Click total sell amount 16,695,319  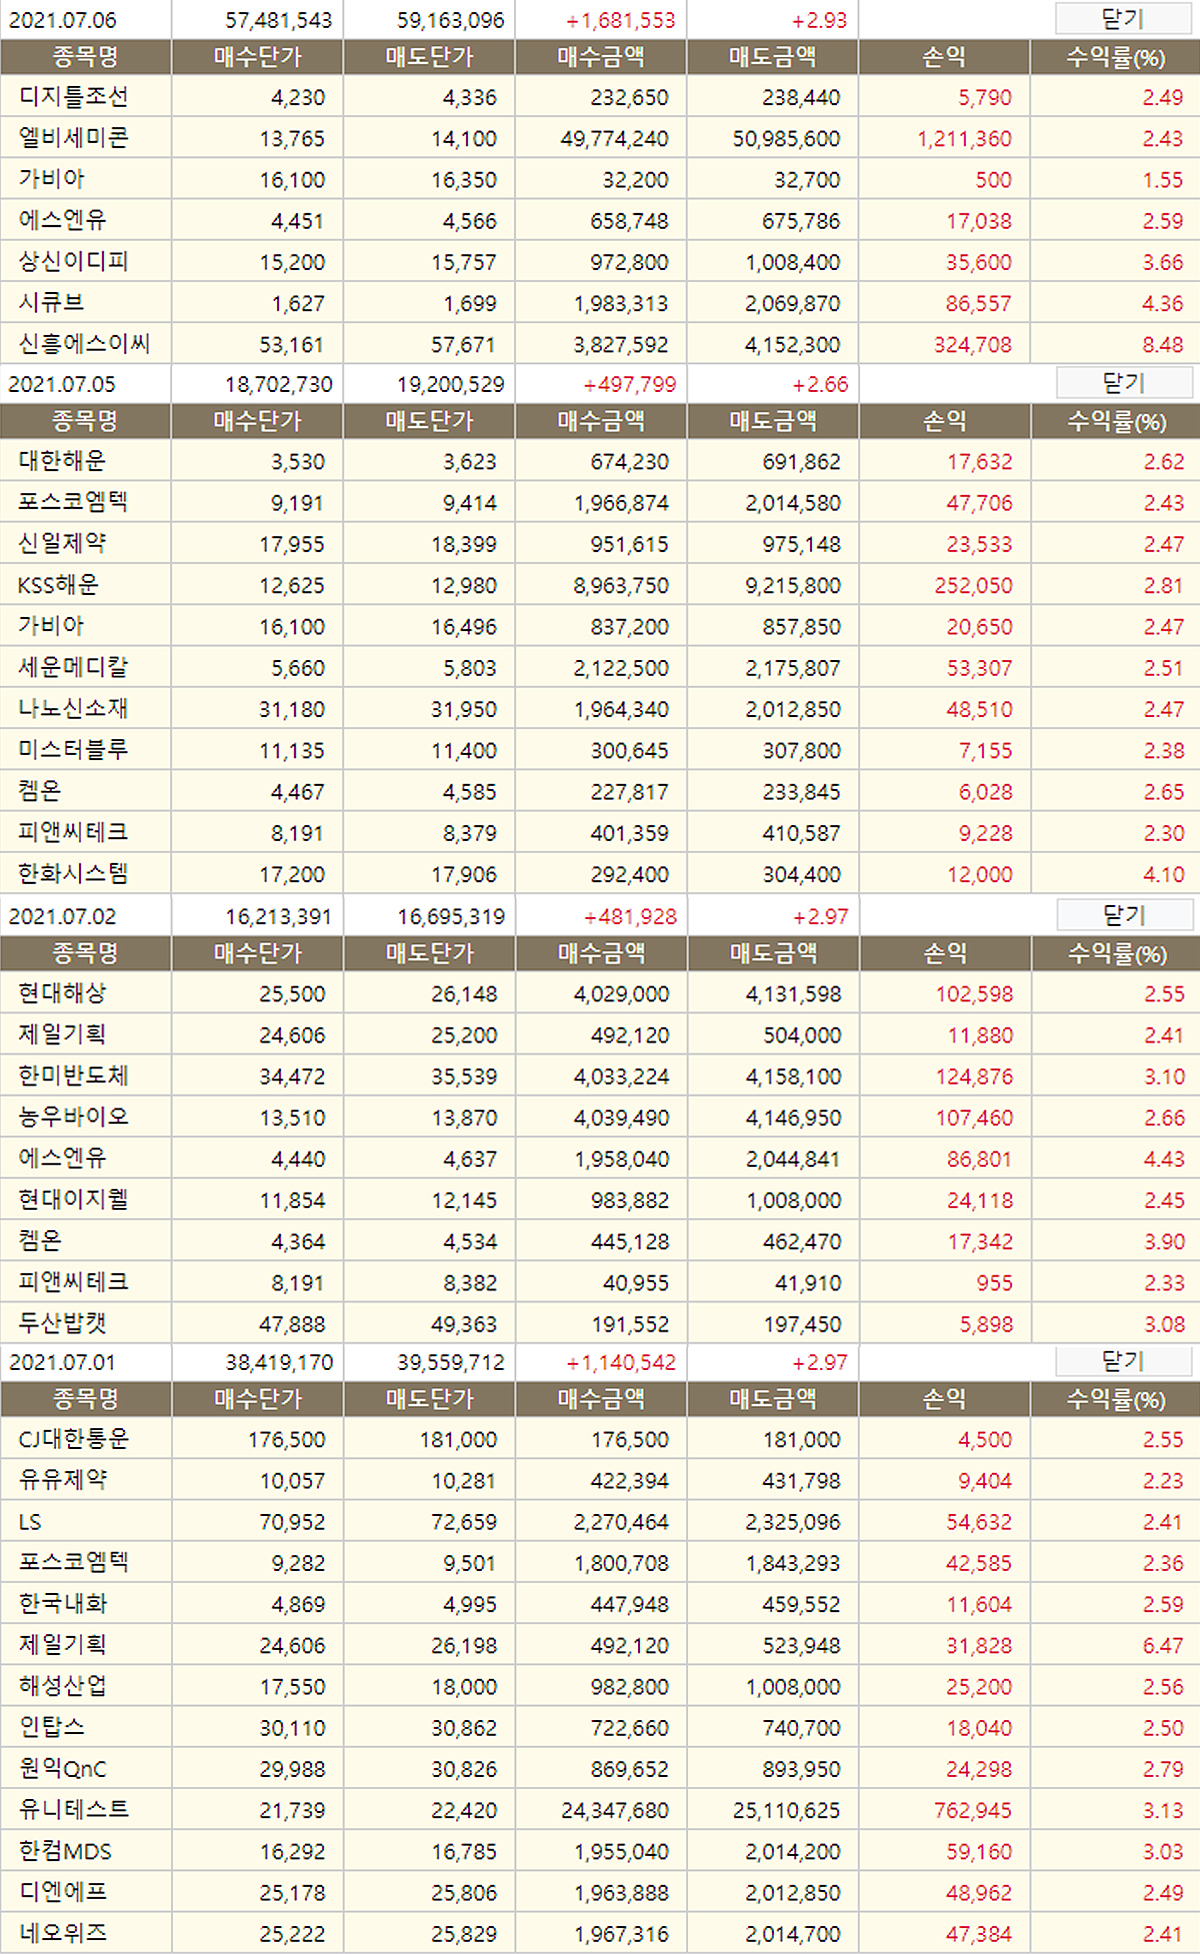pyautogui.click(x=451, y=917)
